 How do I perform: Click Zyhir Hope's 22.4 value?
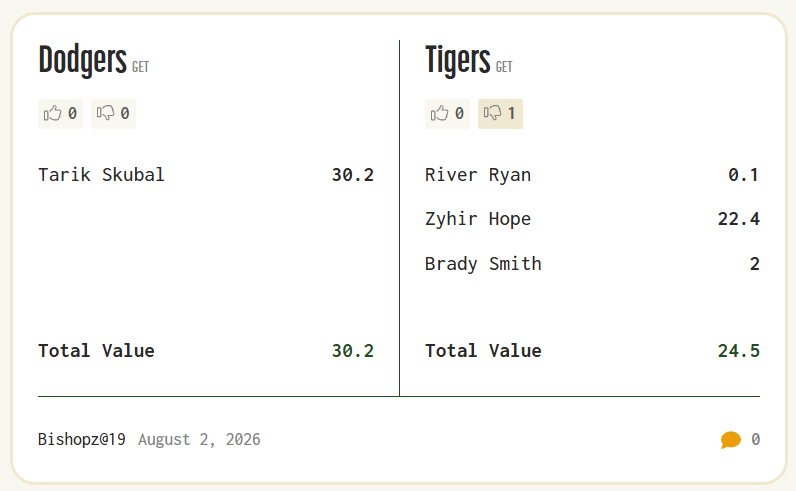point(739,219)
